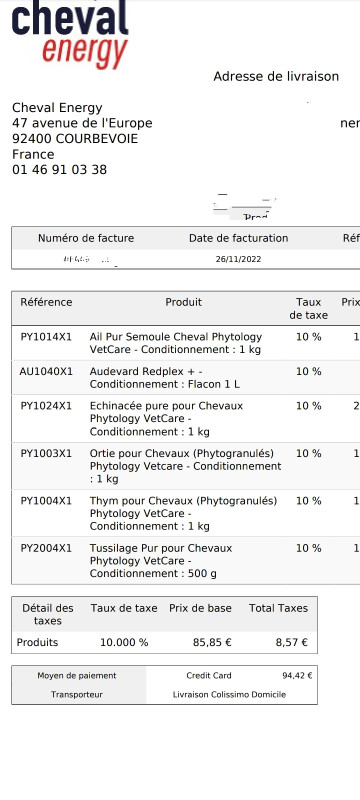Click the 8,57 € total taxes value
Viewport: 360px width, 800px height.
click(292, 642)
